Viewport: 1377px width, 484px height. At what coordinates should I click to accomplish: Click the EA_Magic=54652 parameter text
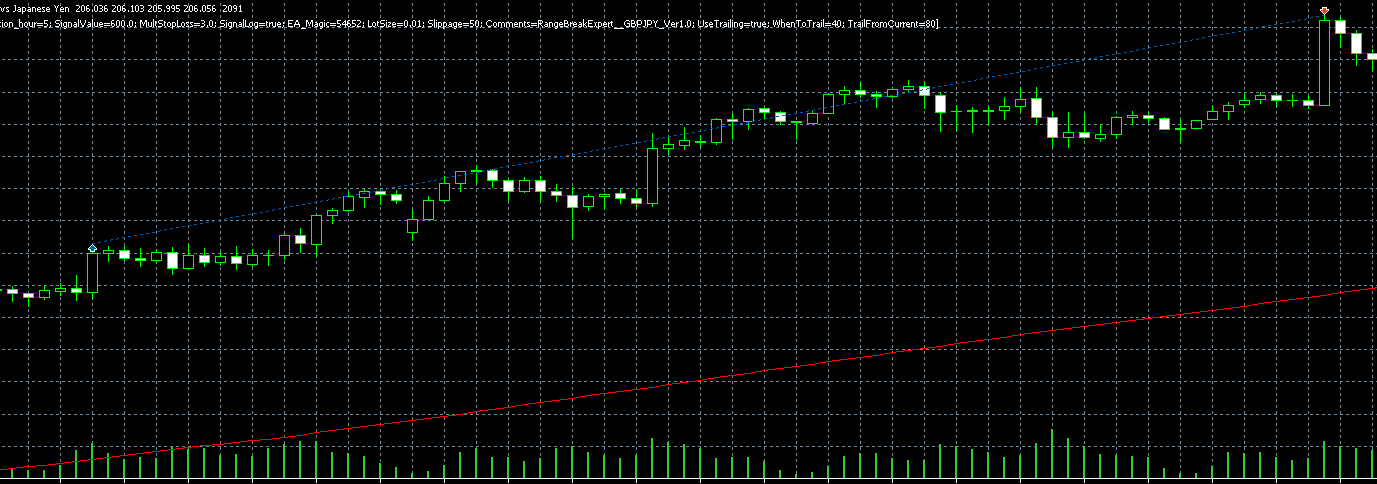(324, 23)
